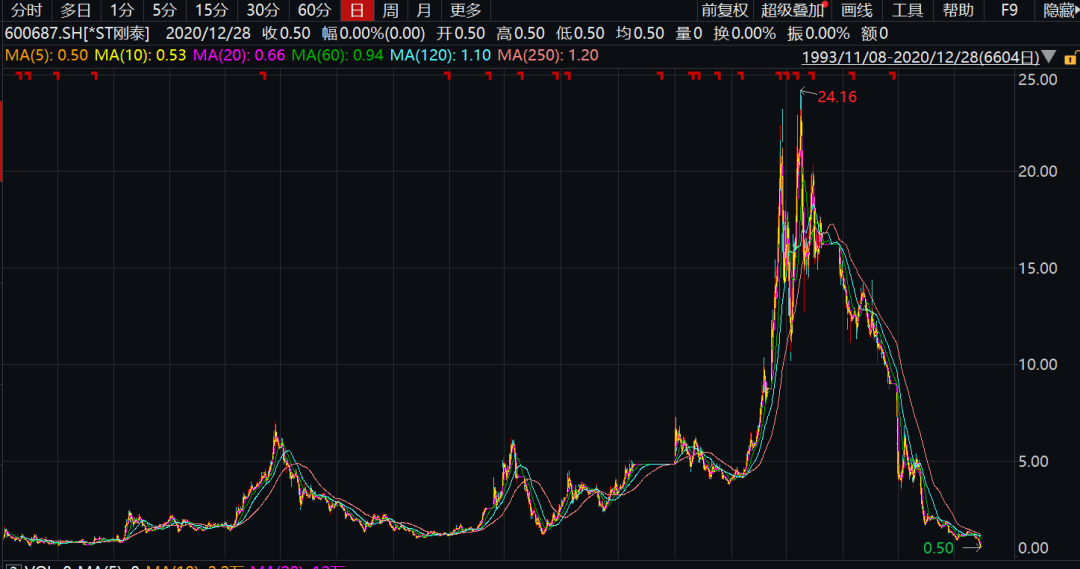The image size is (1080, 569).
Task: Click the MA(20): 0.66 indicator label
Action: pyautogui.click(x=238, y=56)
